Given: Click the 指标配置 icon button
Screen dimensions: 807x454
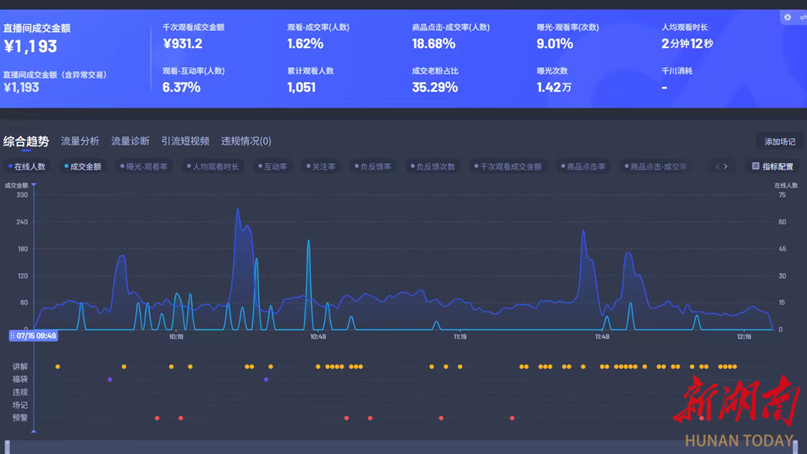Looking at the screenshot, I should click(773, 166).
